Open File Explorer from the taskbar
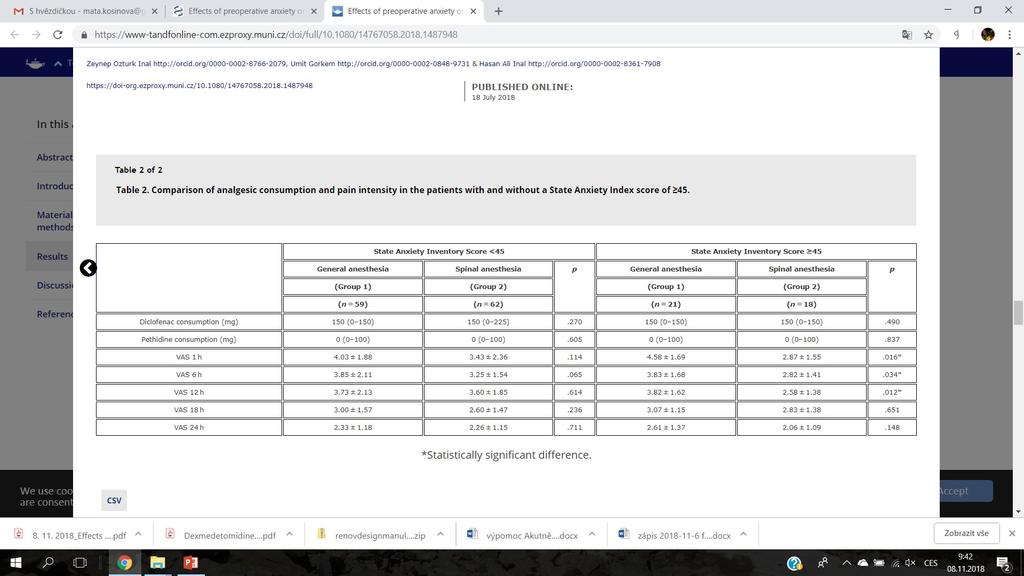The width and height of the screenshot is (1024, 576). (157, 563)
